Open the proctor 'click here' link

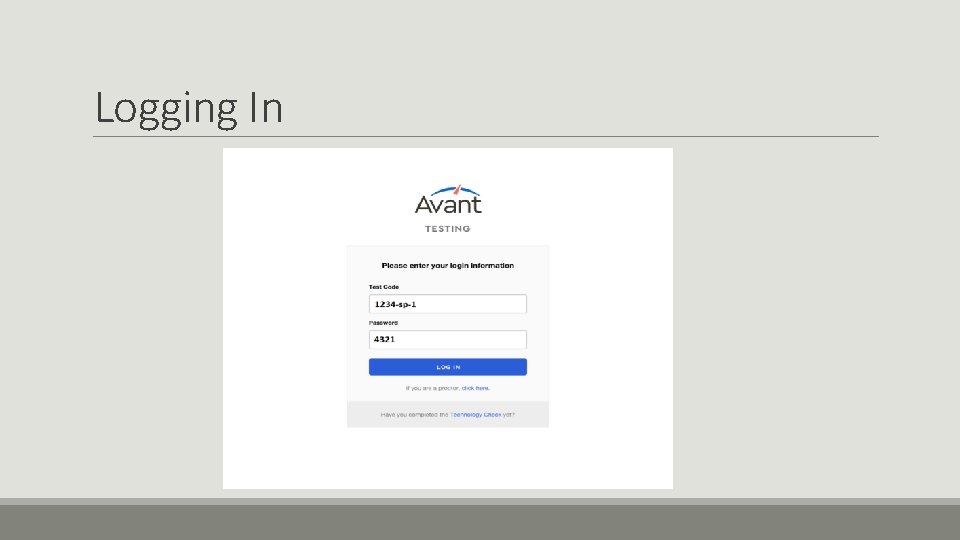click(x=476, y=388)
